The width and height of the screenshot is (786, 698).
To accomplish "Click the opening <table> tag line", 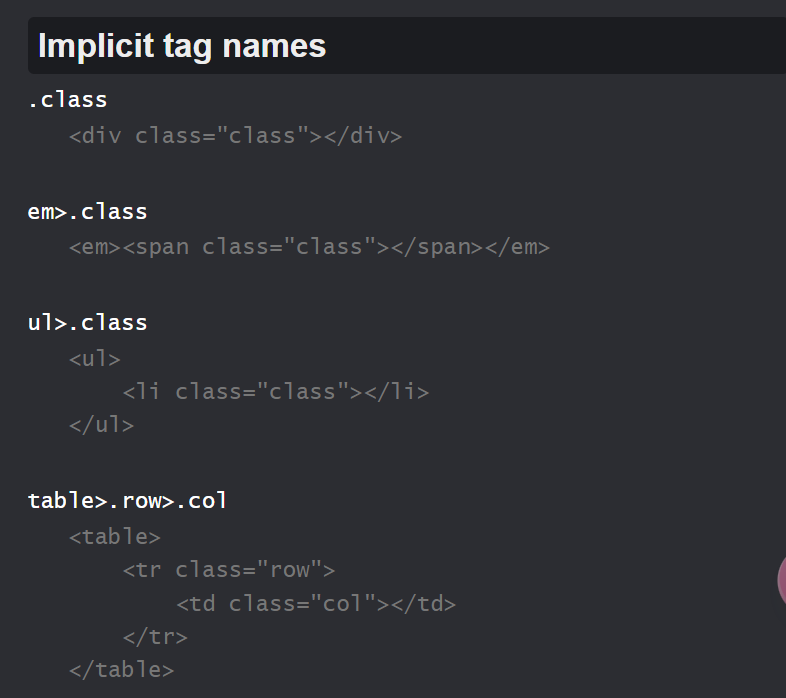I will pyautogui.click(x=115, y=537).
